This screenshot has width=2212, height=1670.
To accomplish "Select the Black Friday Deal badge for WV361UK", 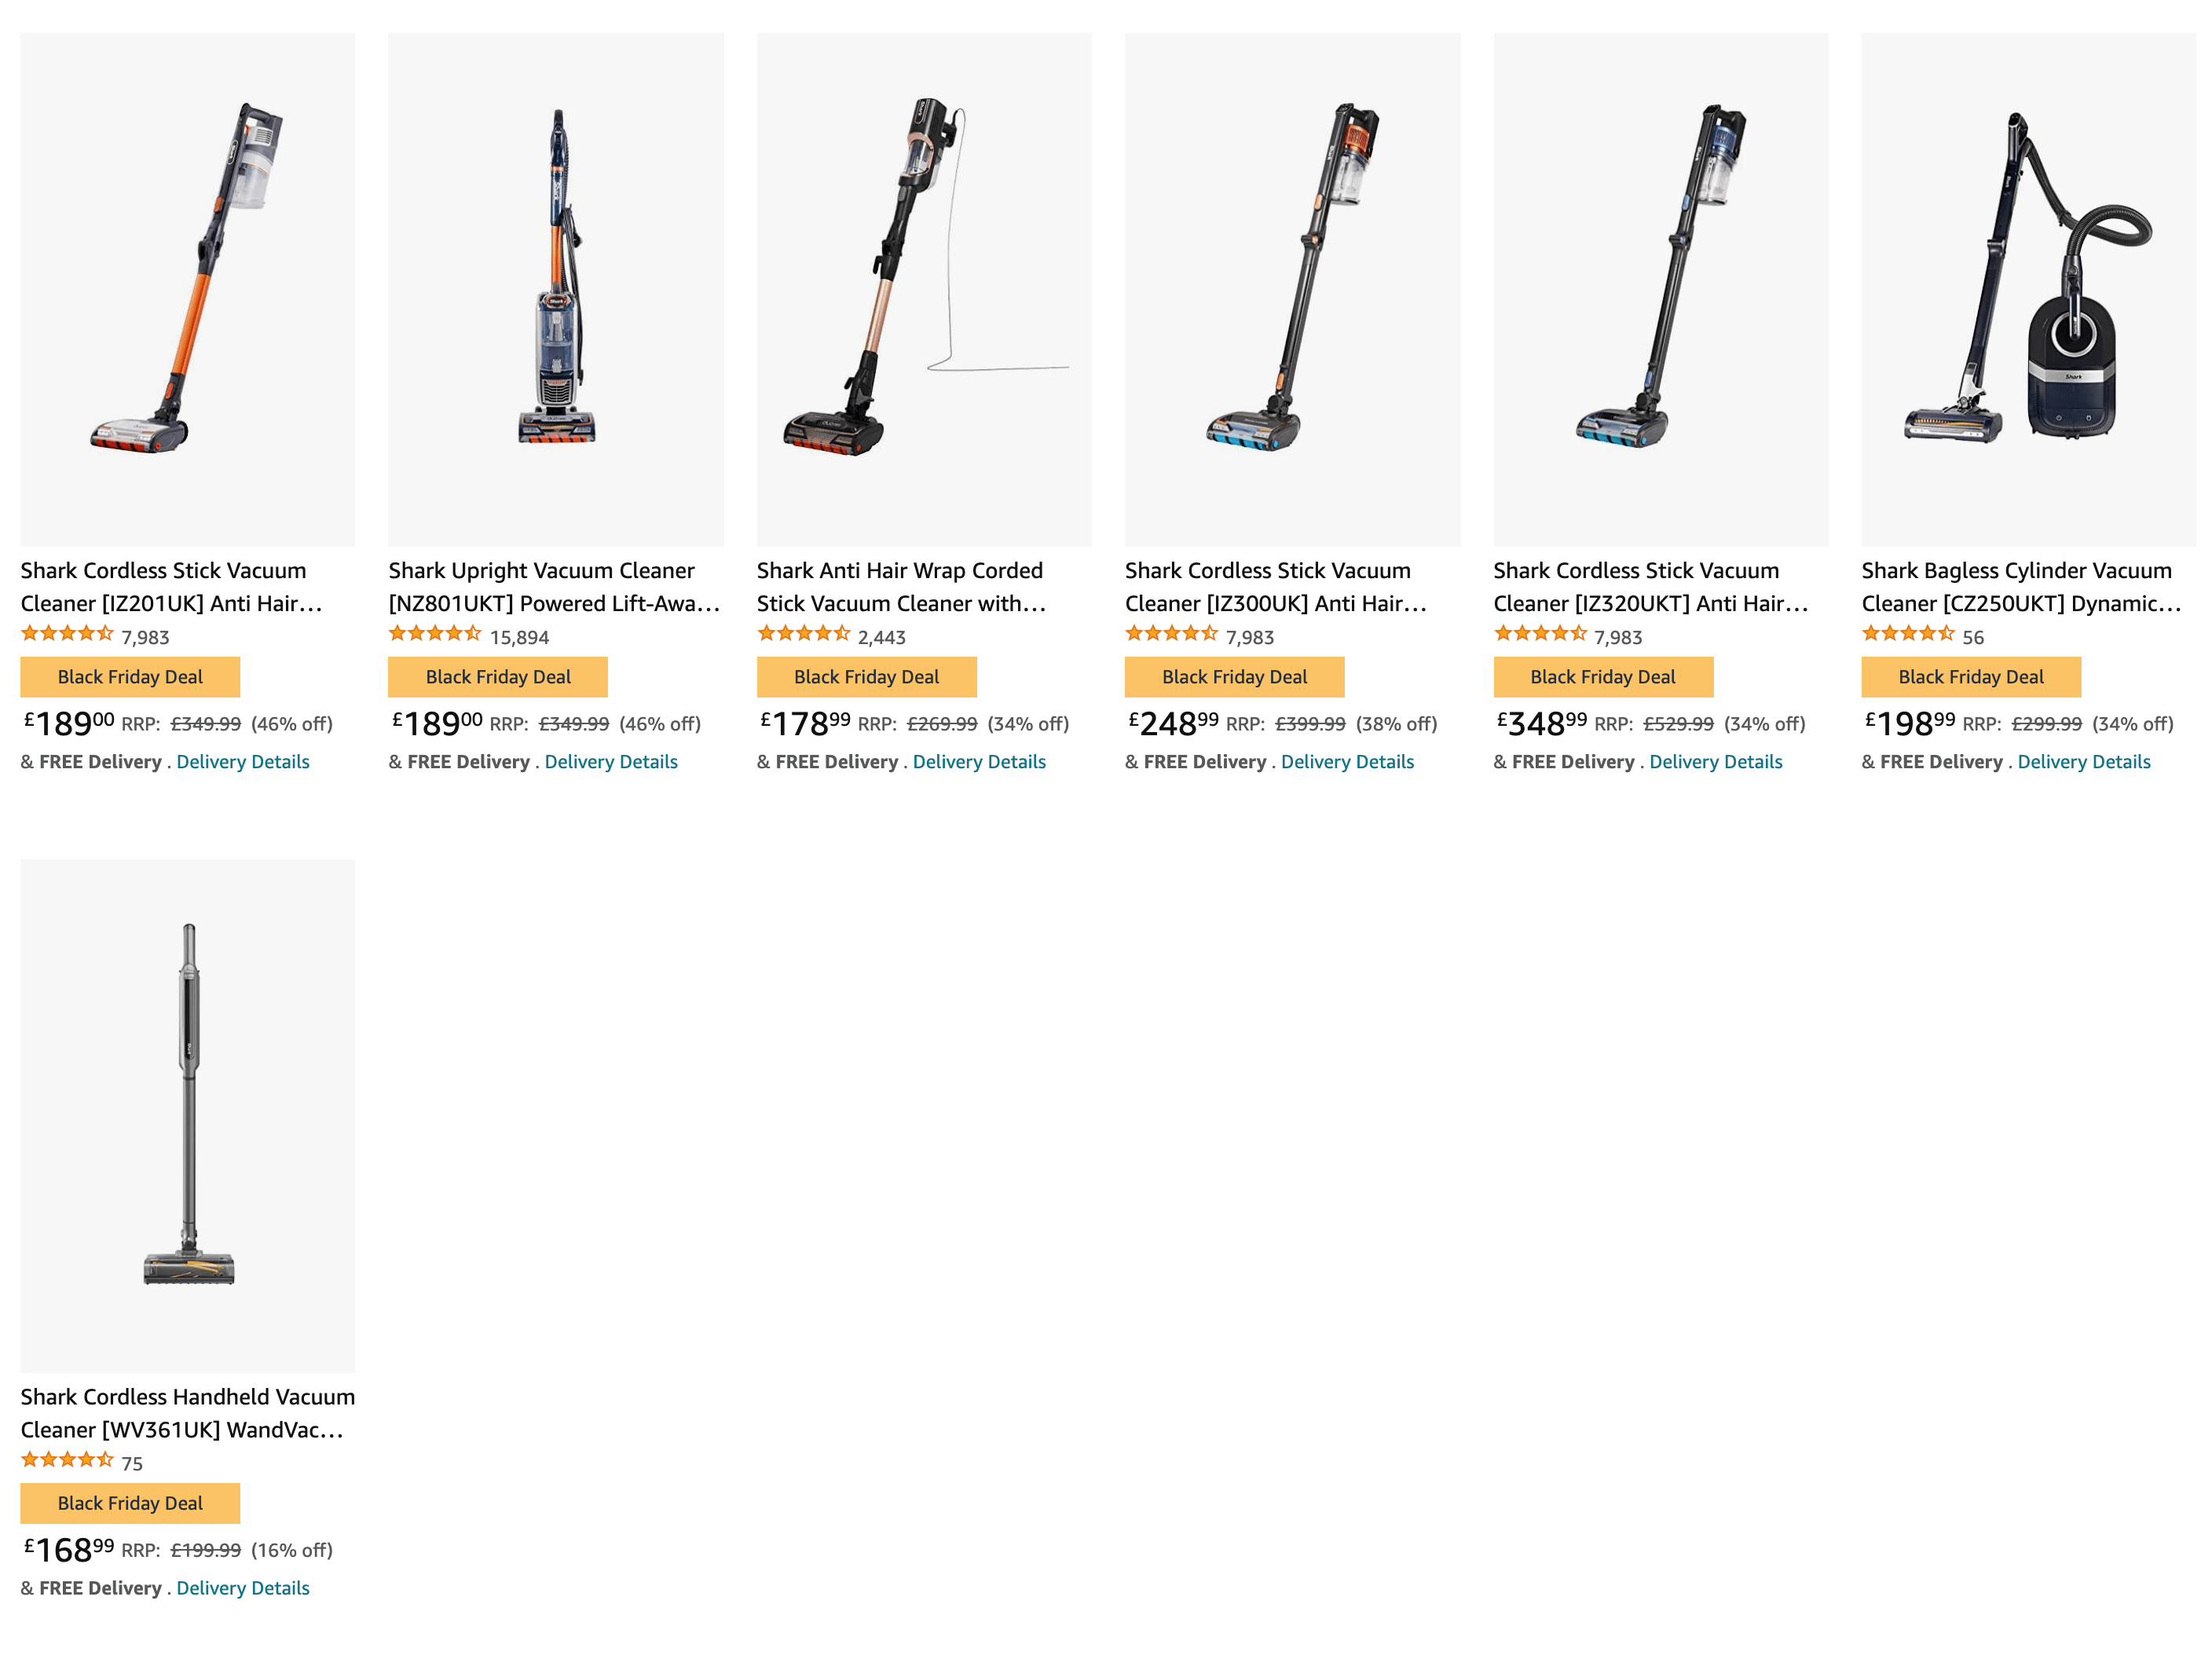I will pos(130,1503).
